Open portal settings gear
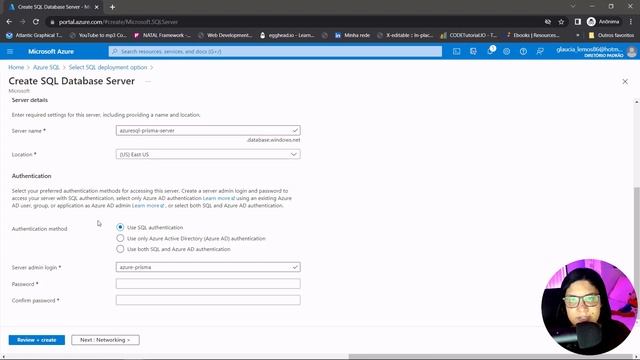The width and height of the screenshot is (640, 360). click(507, 51)
